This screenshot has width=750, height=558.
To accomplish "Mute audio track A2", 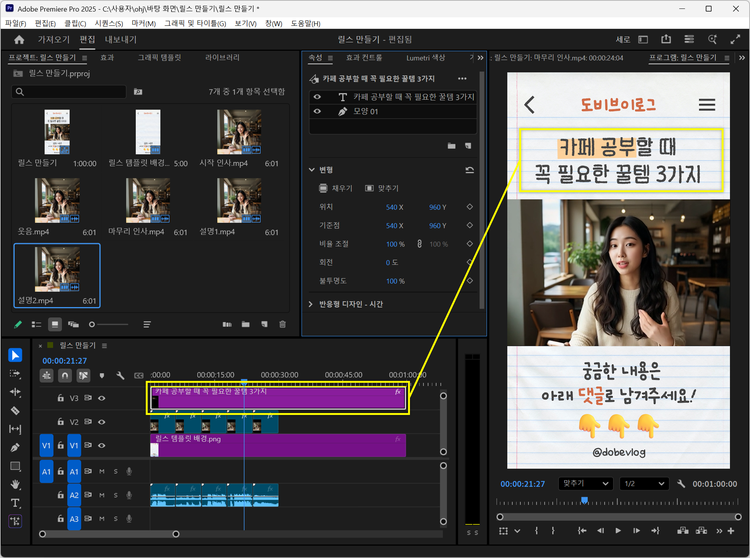I will [x=102, y=495].
